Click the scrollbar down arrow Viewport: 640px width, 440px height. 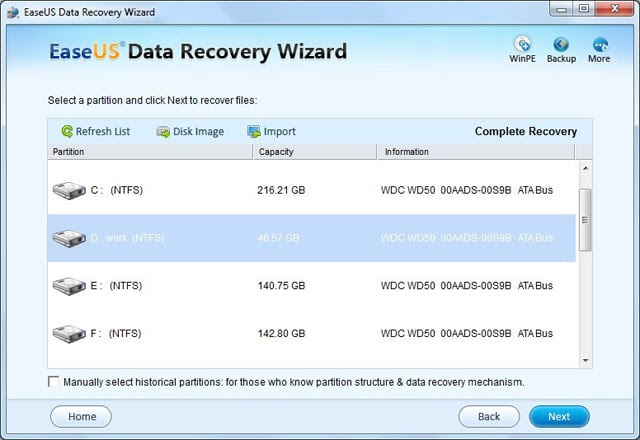pos(585,360)
